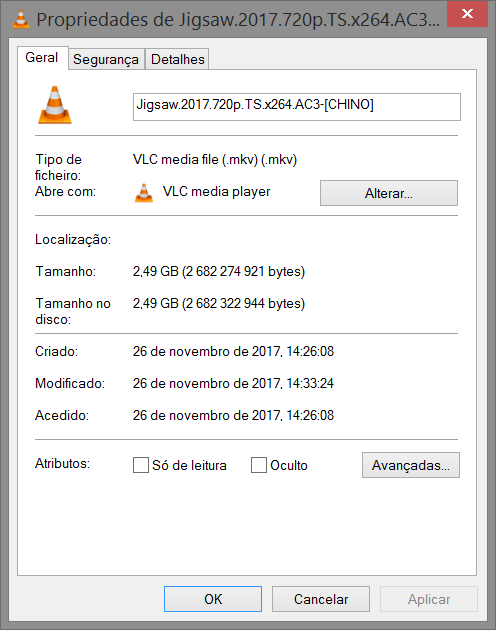Enable the Só de leitura checkbox
This screenshot has height=630, width=496.
click(141, 465)
